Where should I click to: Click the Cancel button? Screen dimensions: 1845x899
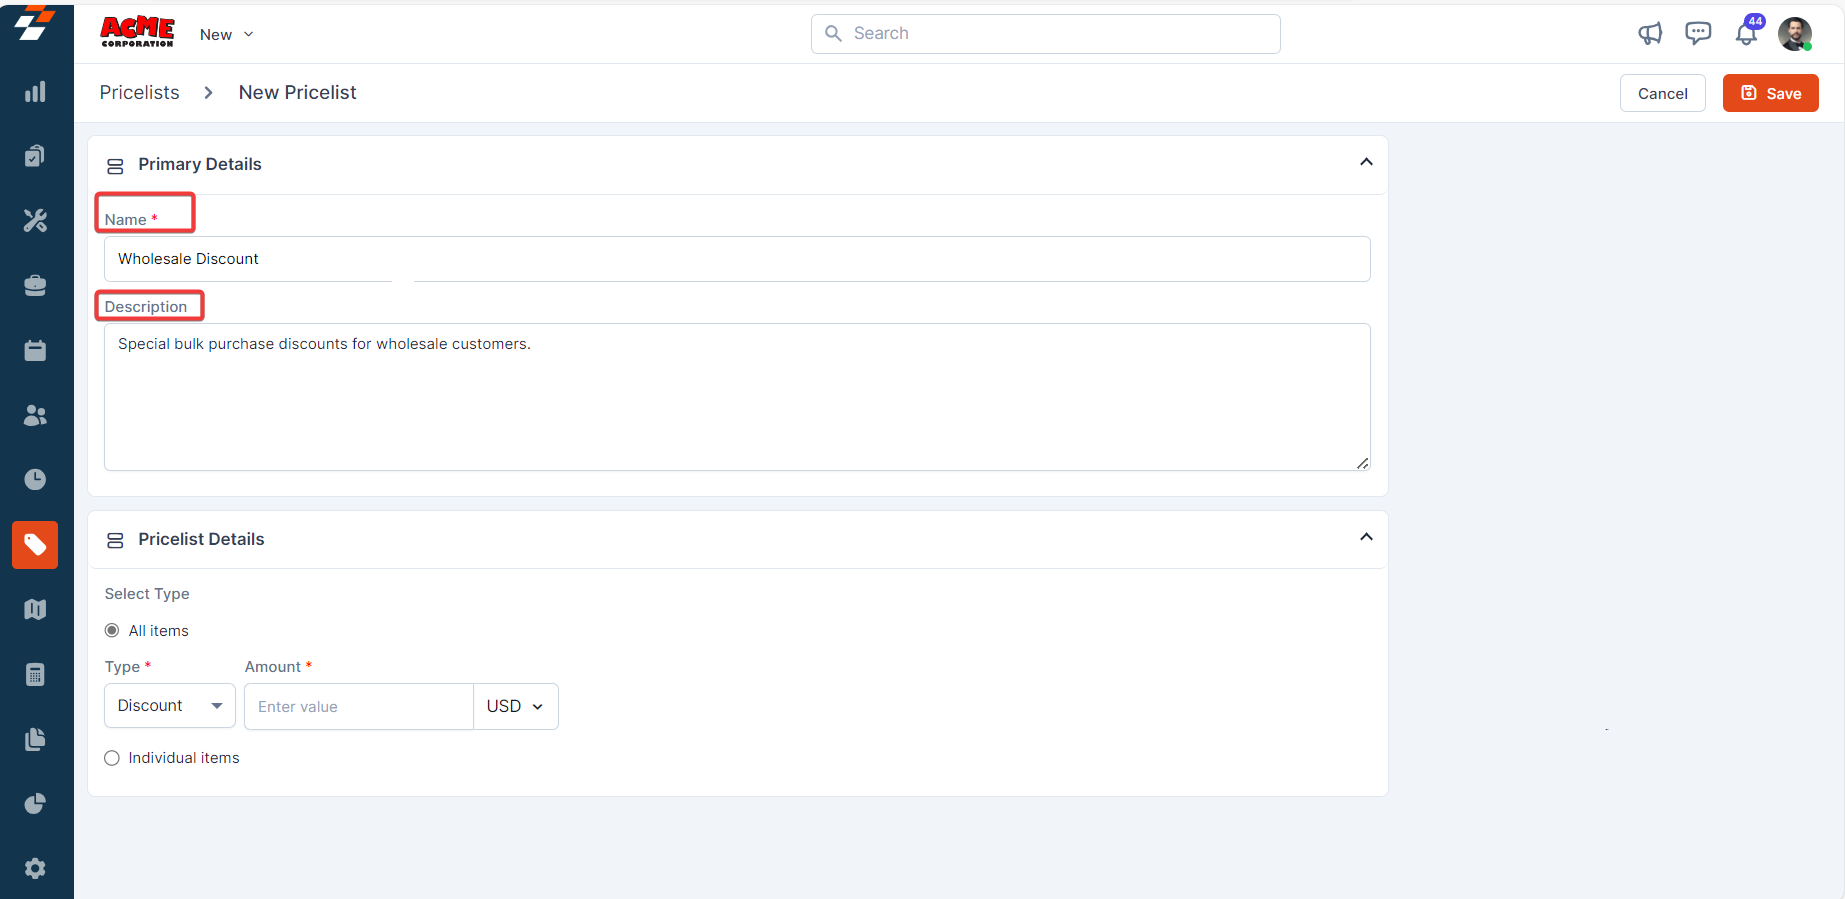[1663, 93]
